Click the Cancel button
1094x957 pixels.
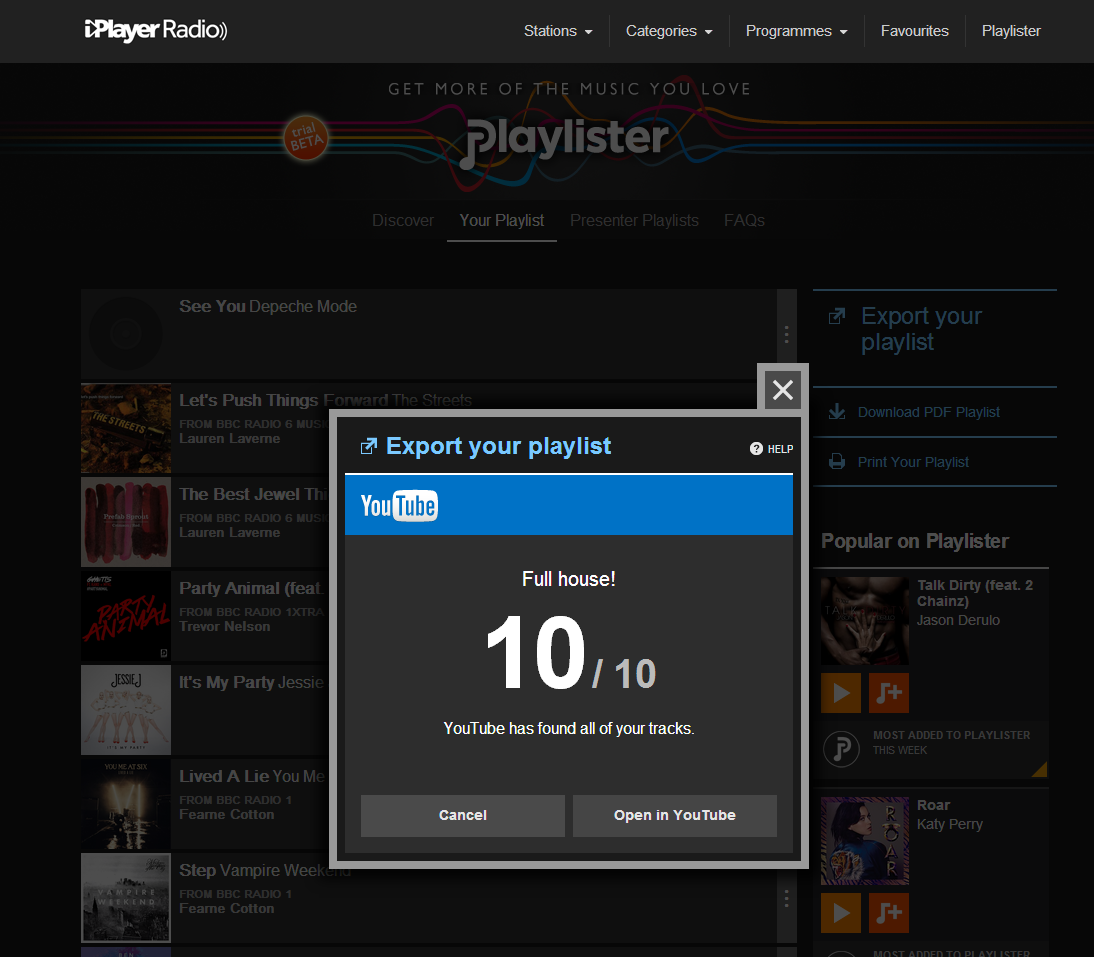point(463,815)
